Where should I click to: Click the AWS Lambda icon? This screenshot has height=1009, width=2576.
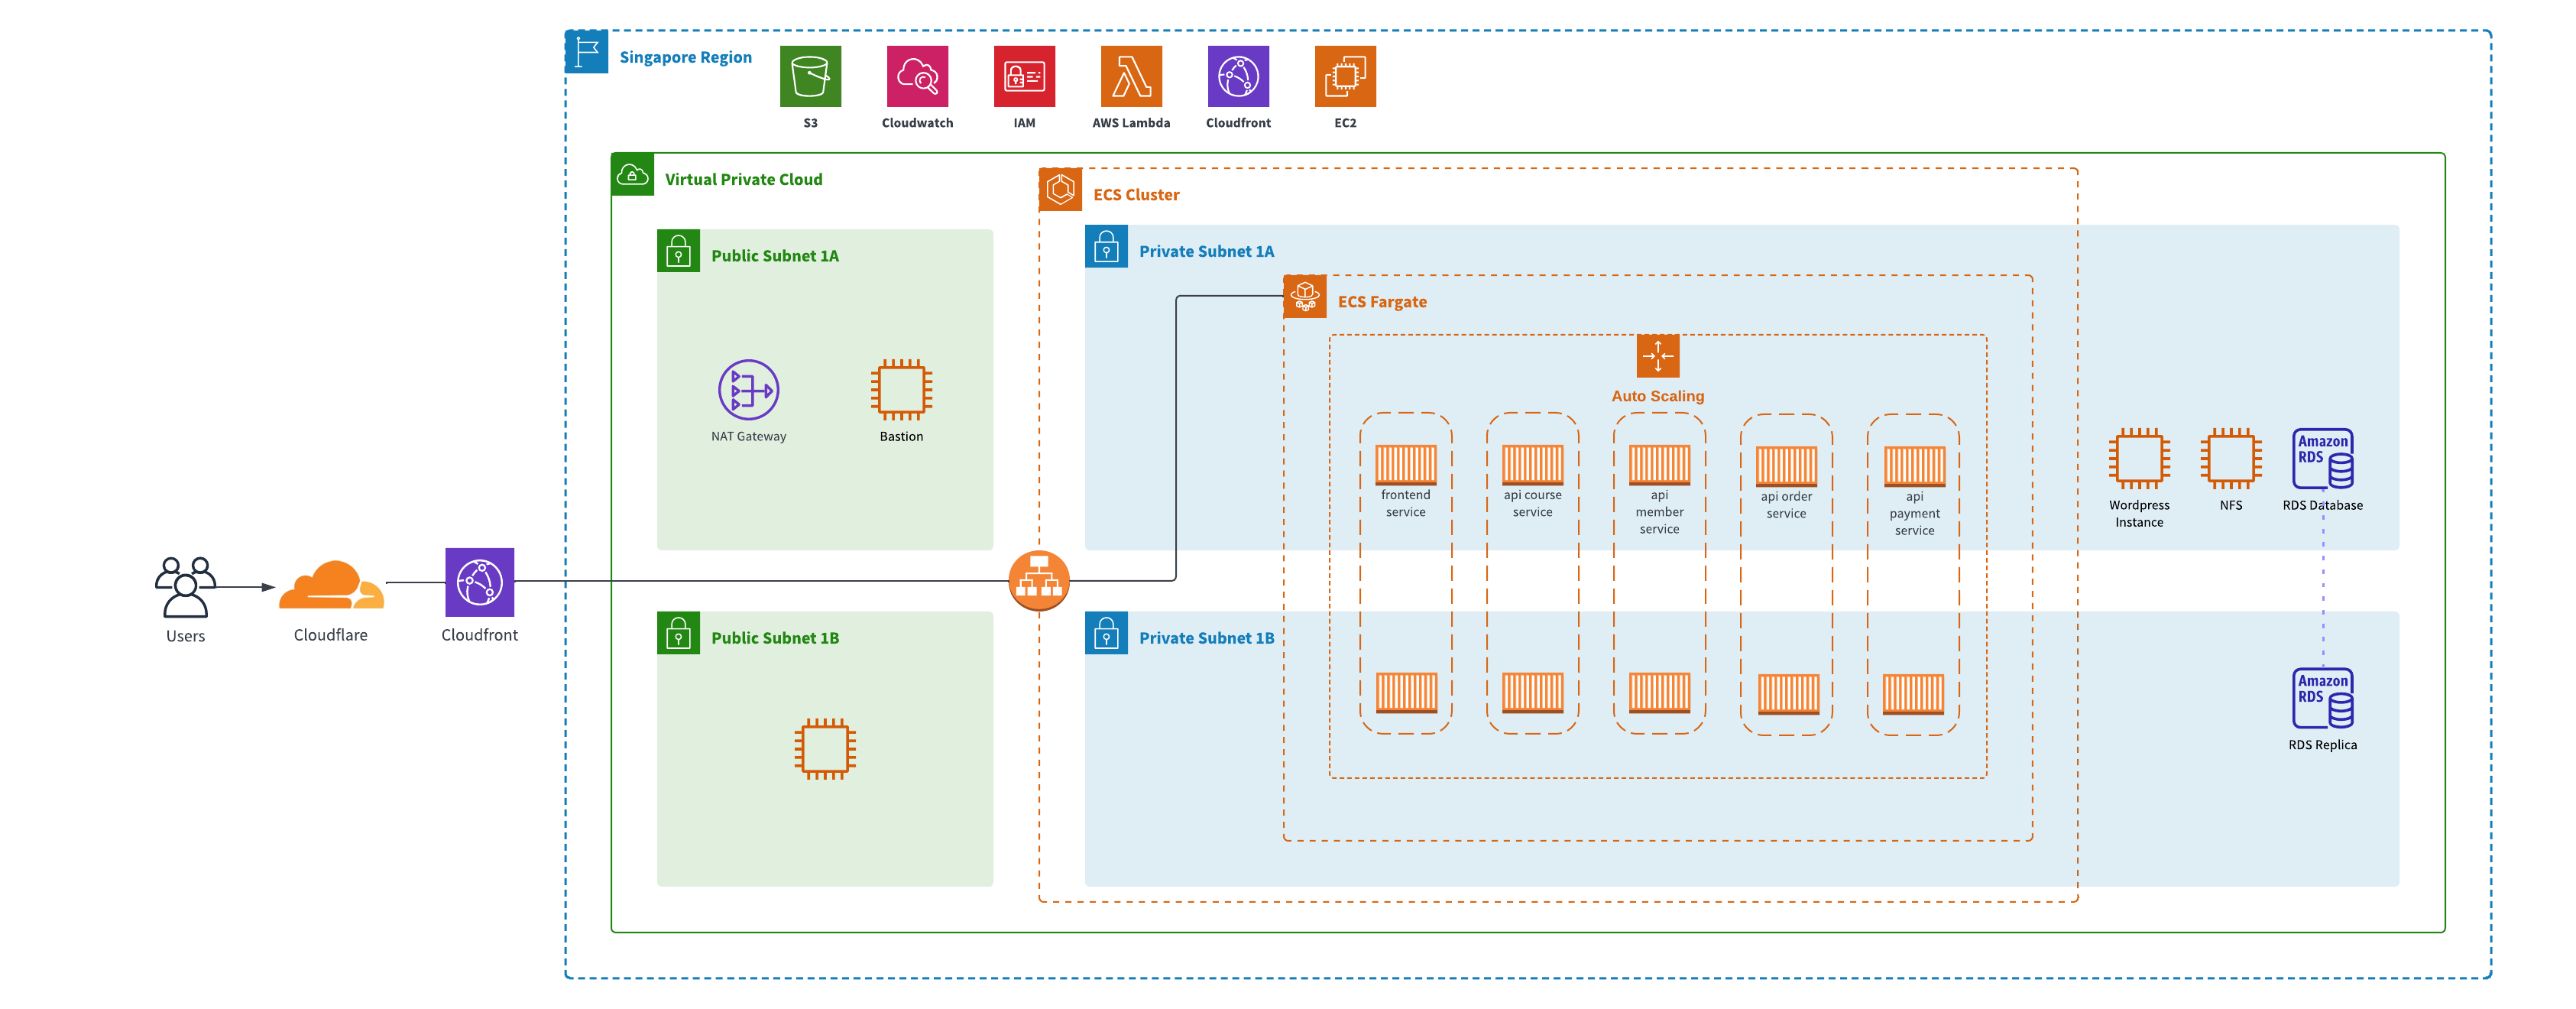tap(1131, 78)
